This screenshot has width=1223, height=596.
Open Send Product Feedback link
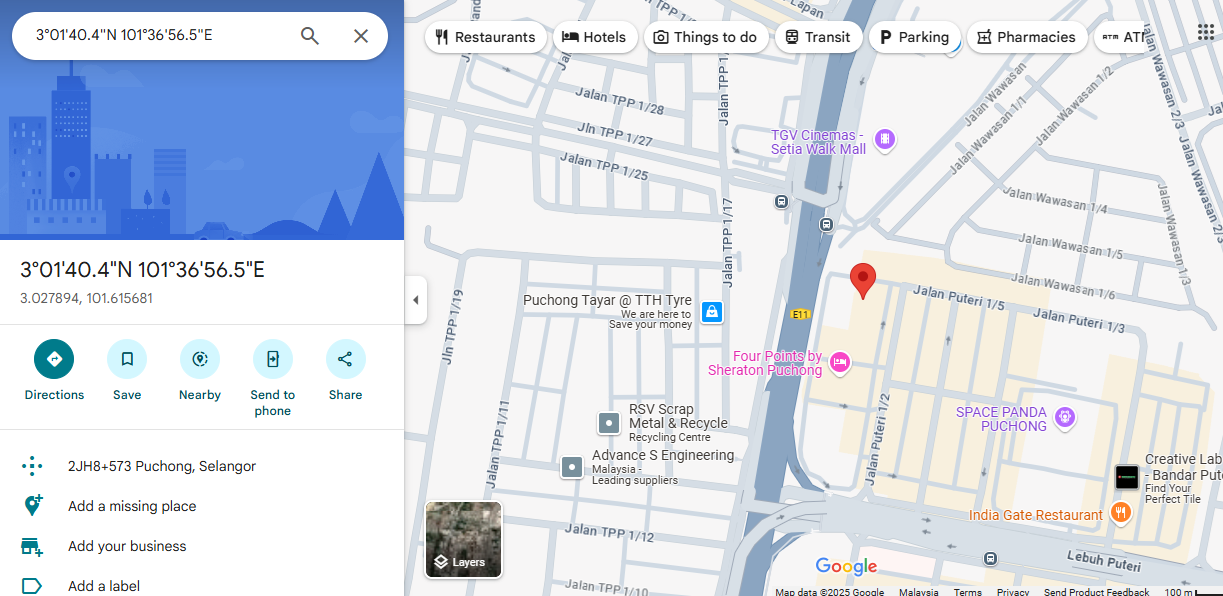[x=1097, y=592]
